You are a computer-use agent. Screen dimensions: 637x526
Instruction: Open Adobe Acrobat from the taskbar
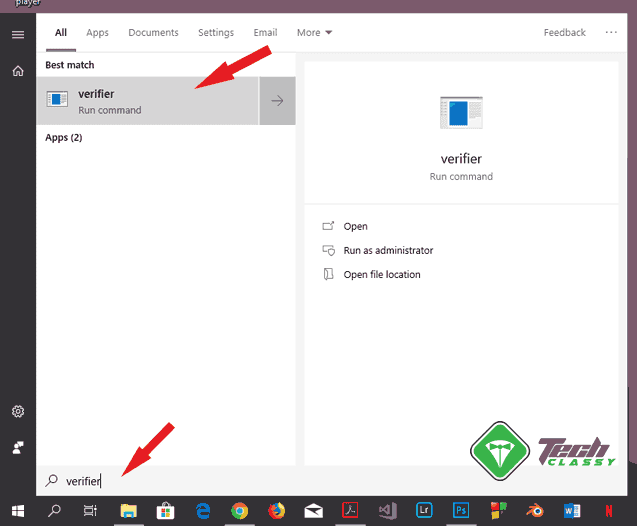click(x=350, y=511)
